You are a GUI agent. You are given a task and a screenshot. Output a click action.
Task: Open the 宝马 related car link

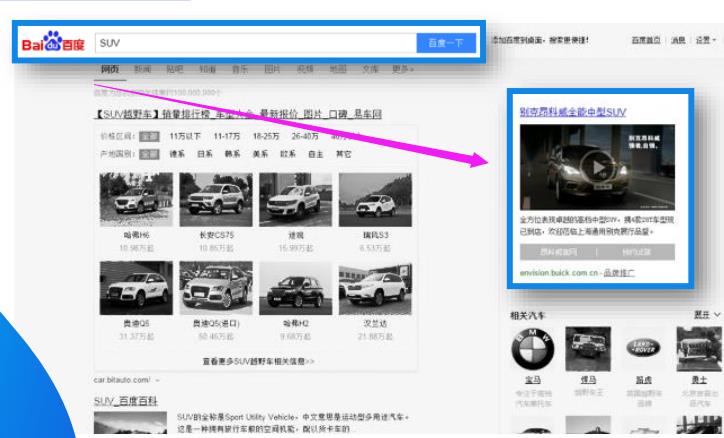[532, 379]
